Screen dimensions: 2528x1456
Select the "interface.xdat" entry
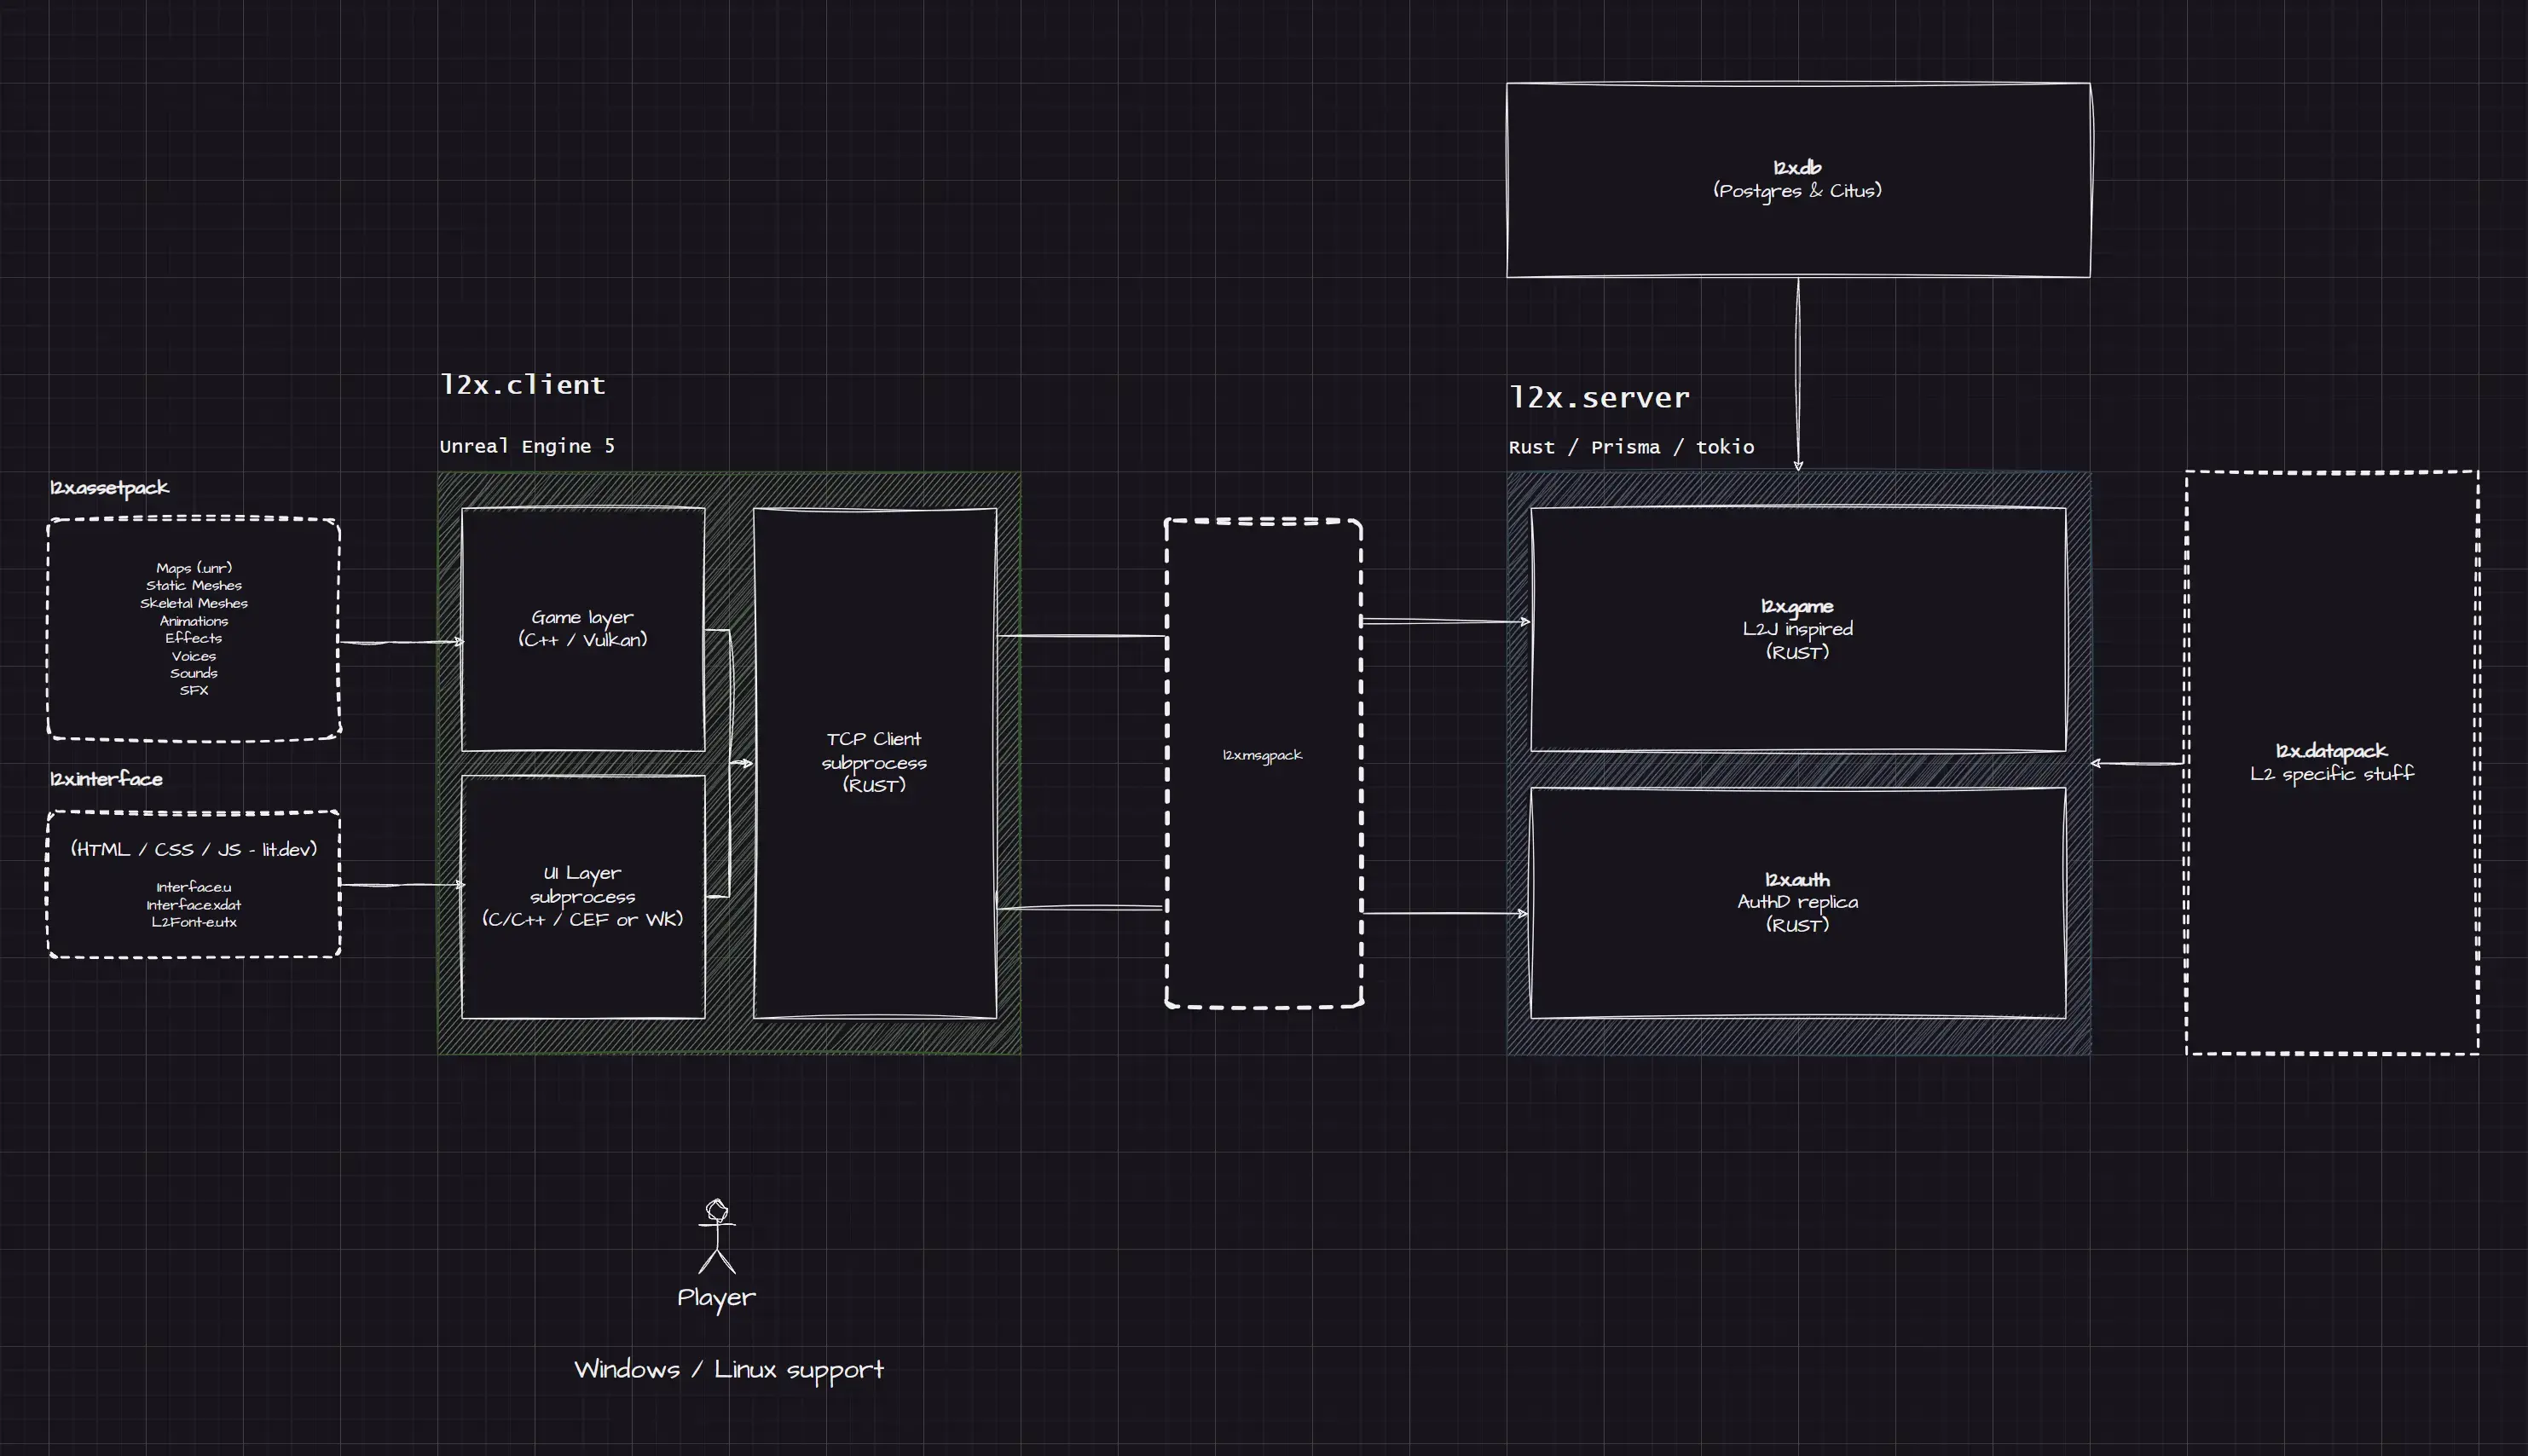(x=194, y=905)
